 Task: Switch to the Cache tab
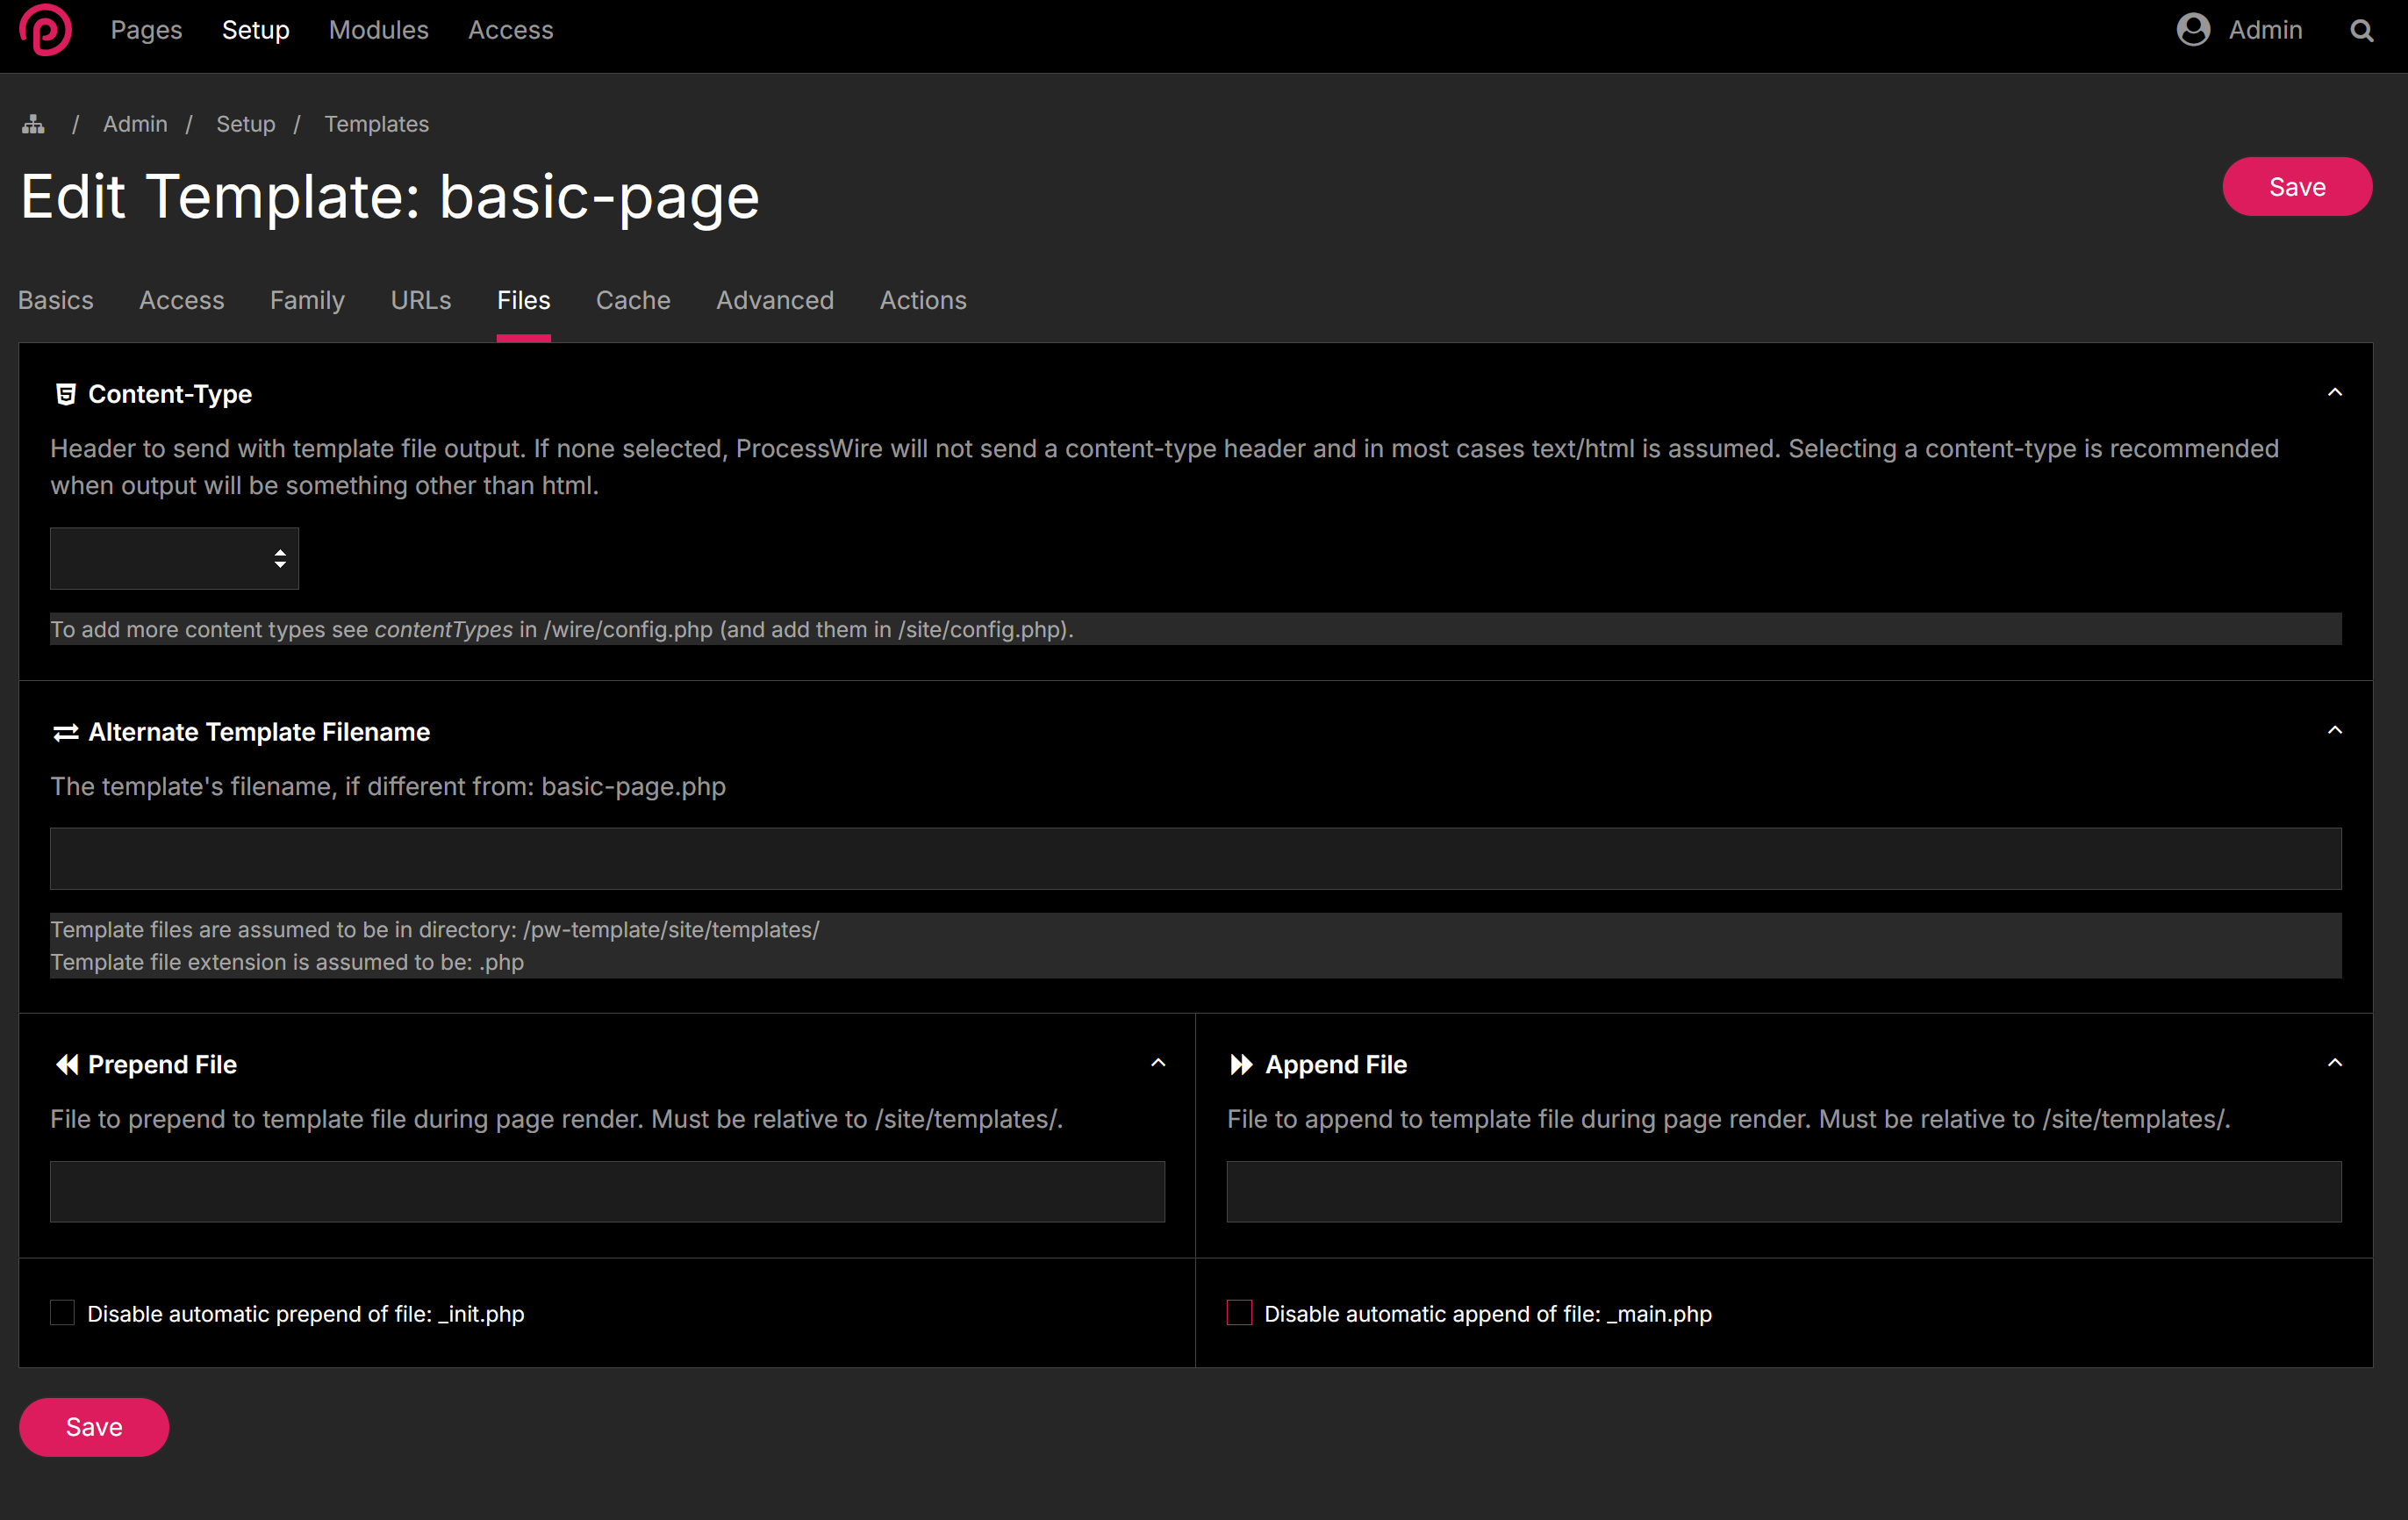coord(632,300)
